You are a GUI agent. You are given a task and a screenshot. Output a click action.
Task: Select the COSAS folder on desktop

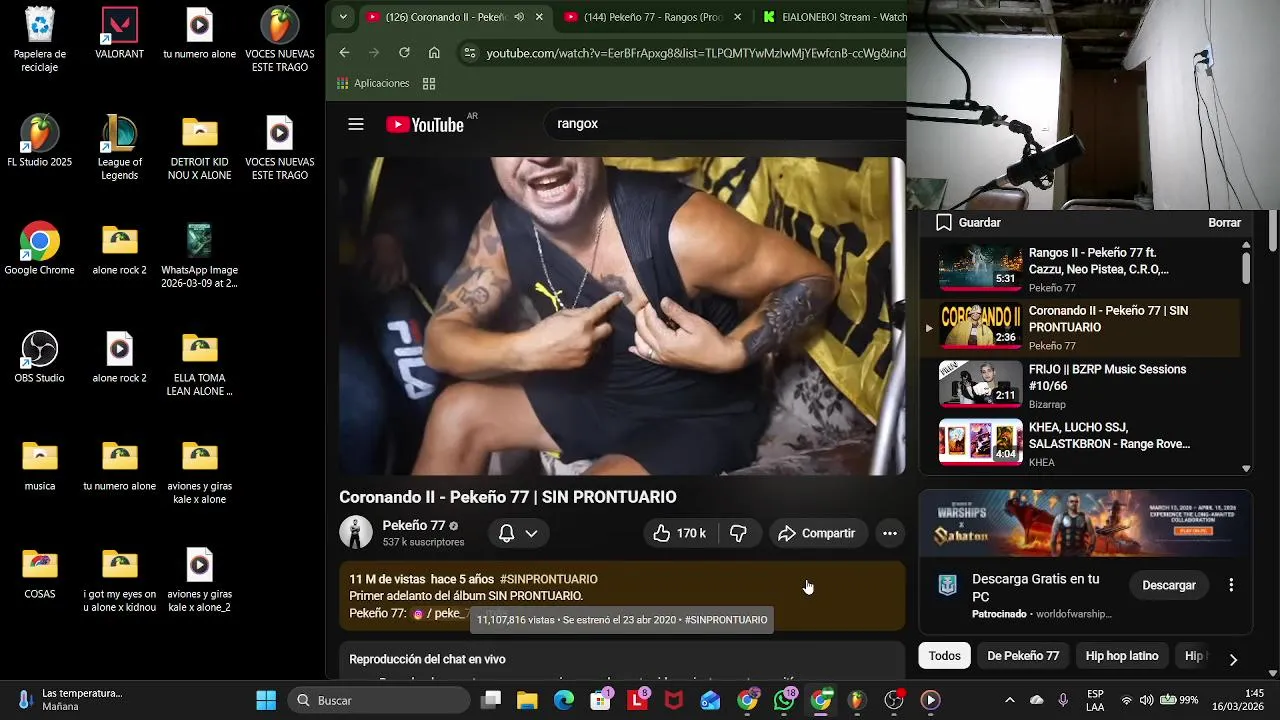[x=40, y=574]
